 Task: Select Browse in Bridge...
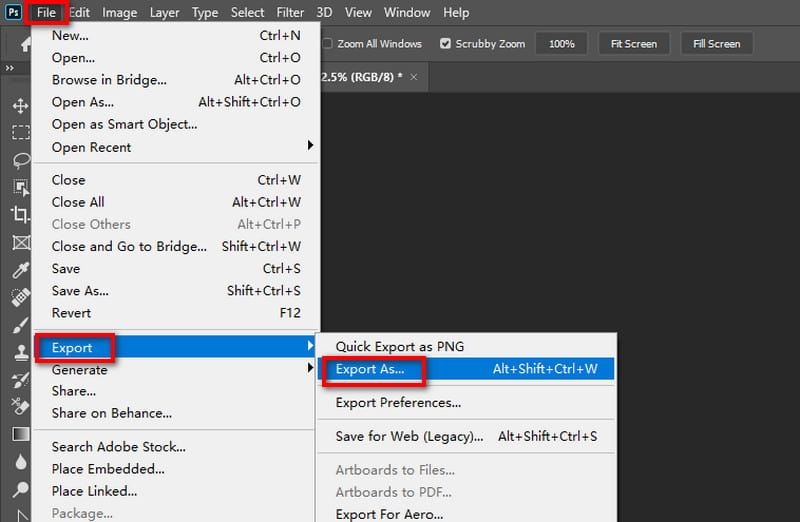(176, 80)
